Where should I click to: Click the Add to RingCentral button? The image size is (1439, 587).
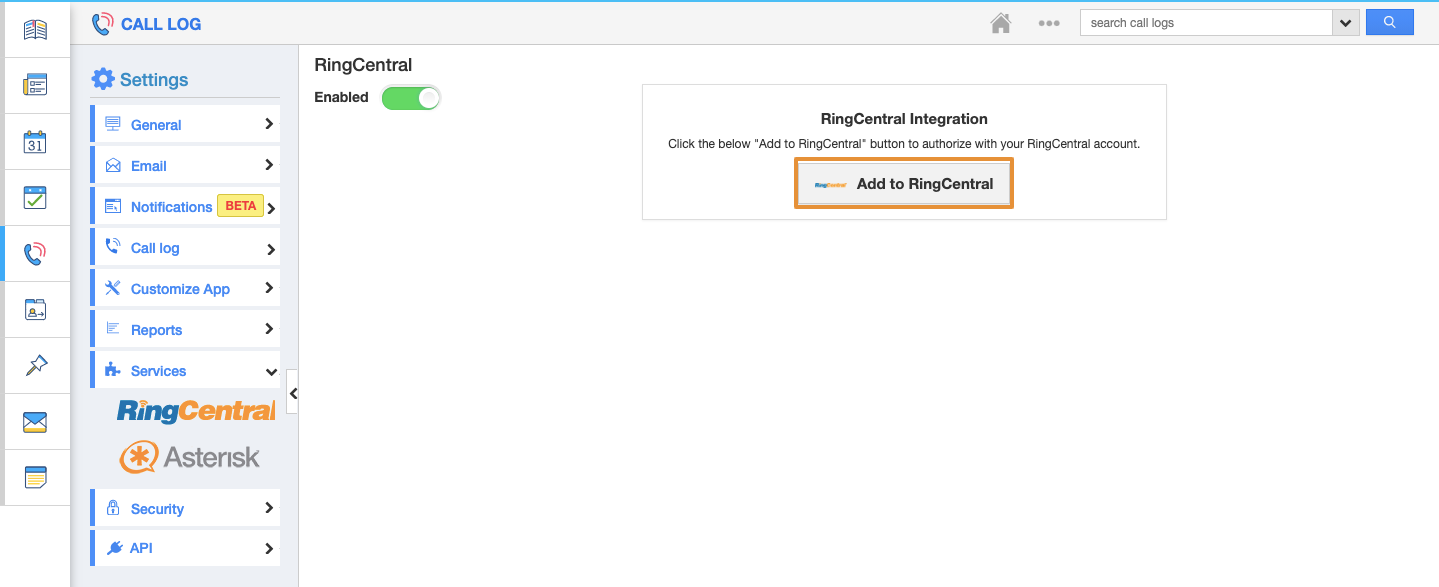(904, 184)
